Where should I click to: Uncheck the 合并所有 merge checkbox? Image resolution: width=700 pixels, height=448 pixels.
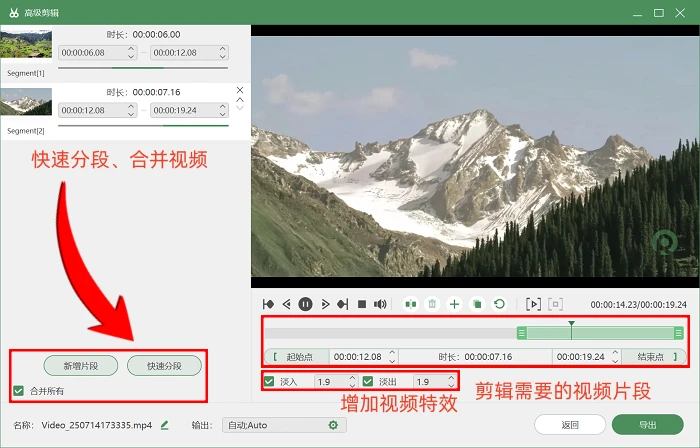[x=18, y=391]
